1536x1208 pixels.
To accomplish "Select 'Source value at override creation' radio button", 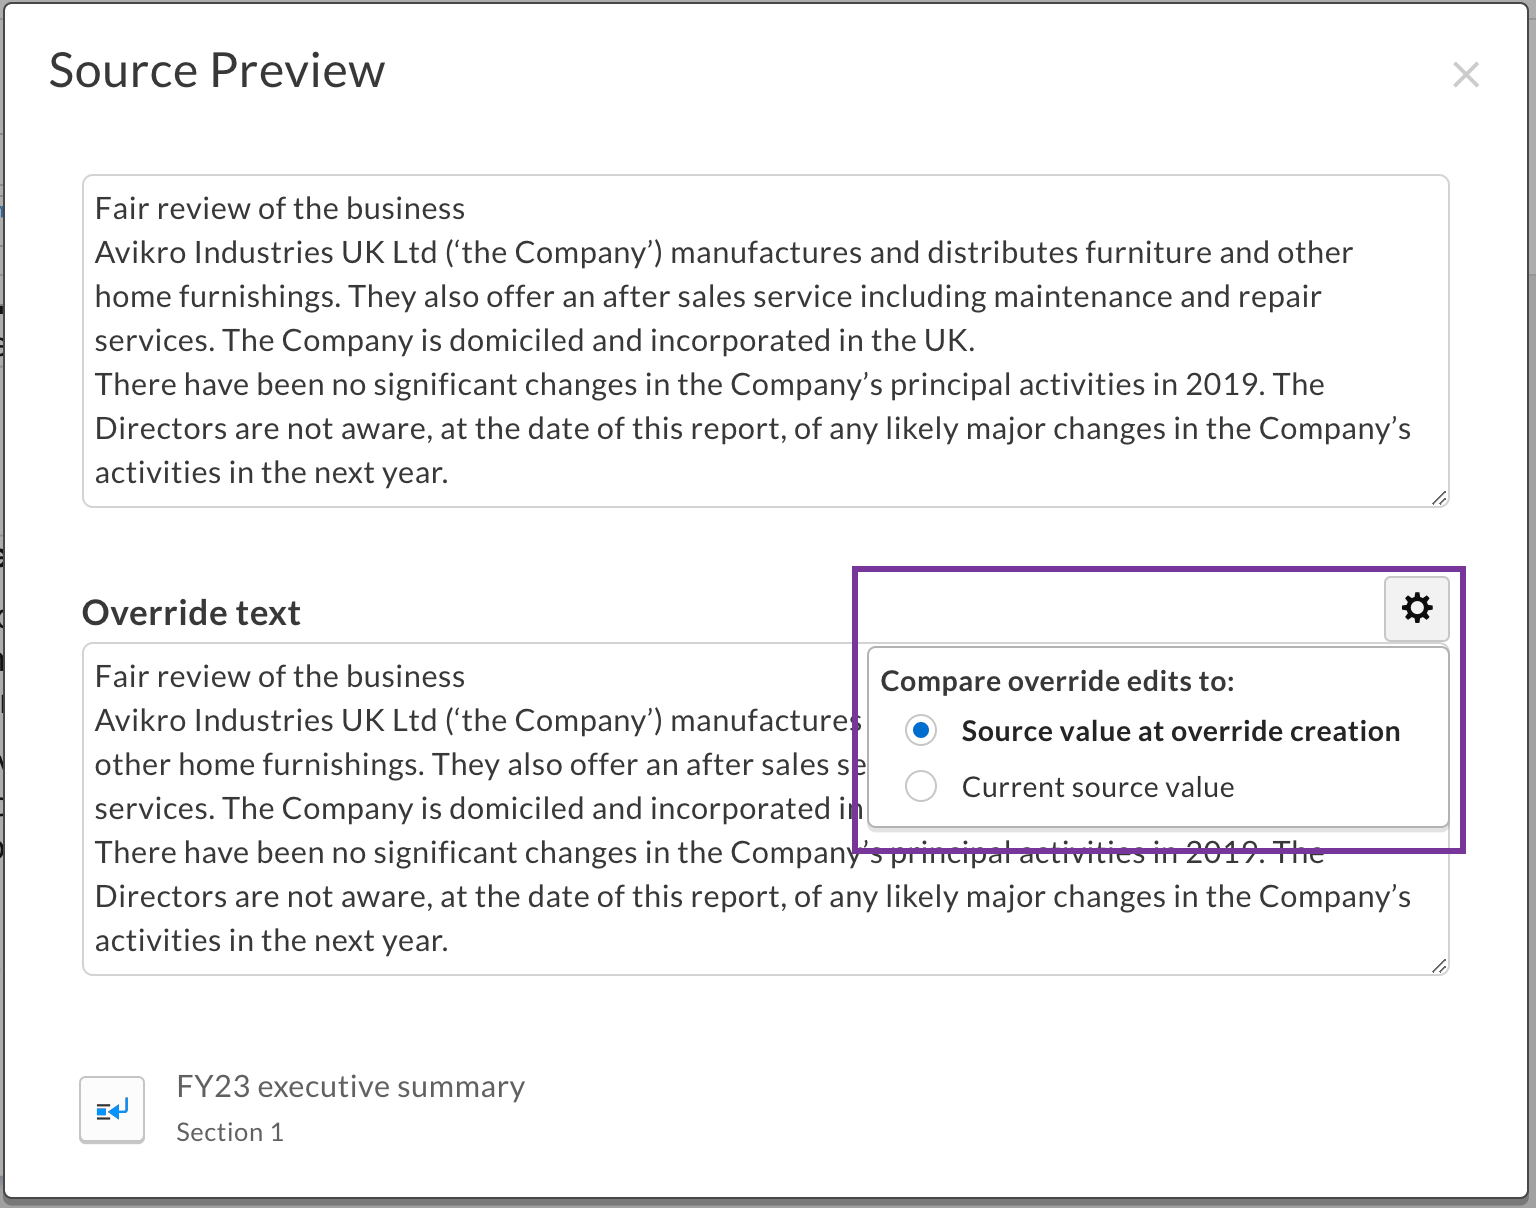I will pyautogui.click(x=921, y=731).
